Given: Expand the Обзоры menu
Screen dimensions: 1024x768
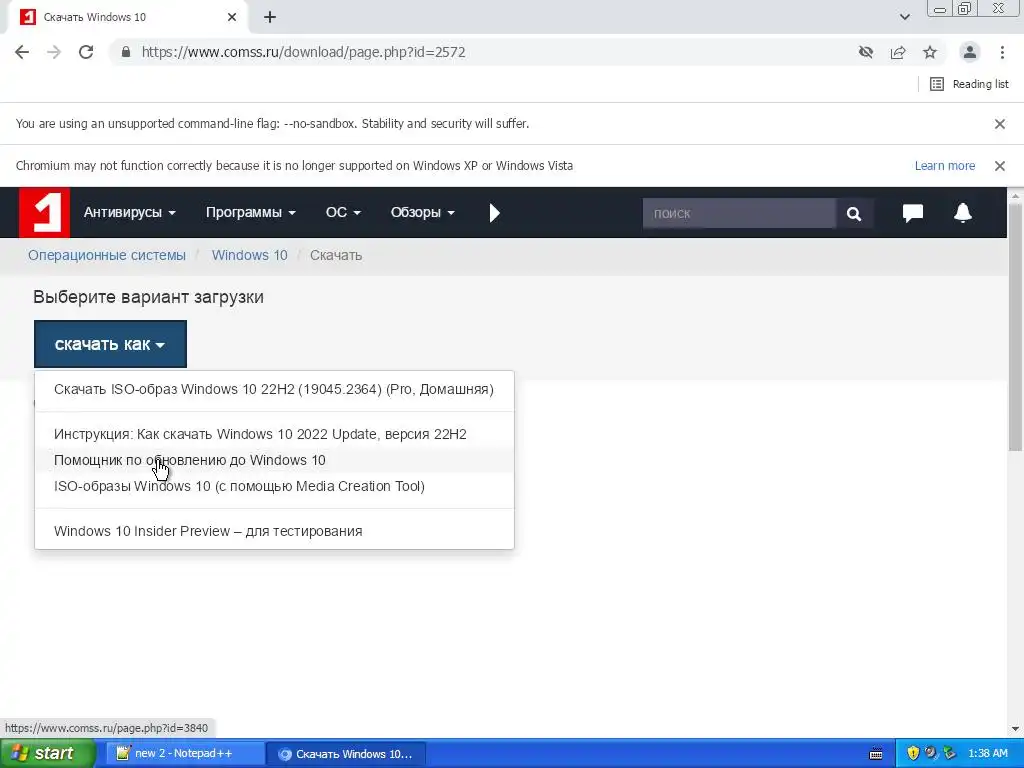Looking at the screenshot, I should click(423, 212).
